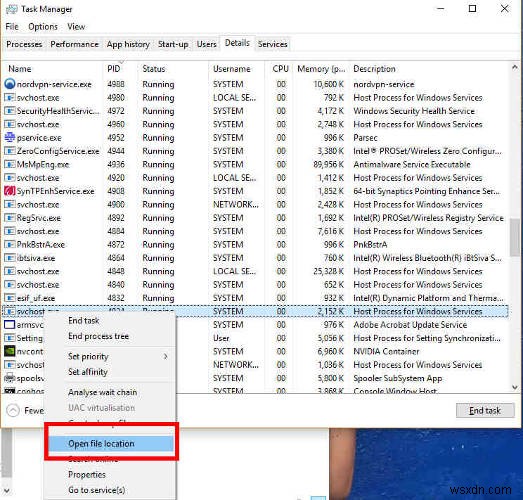The image size is (523, 500).
Task: Click the Task Manager title bar icon
Action: 11,9
